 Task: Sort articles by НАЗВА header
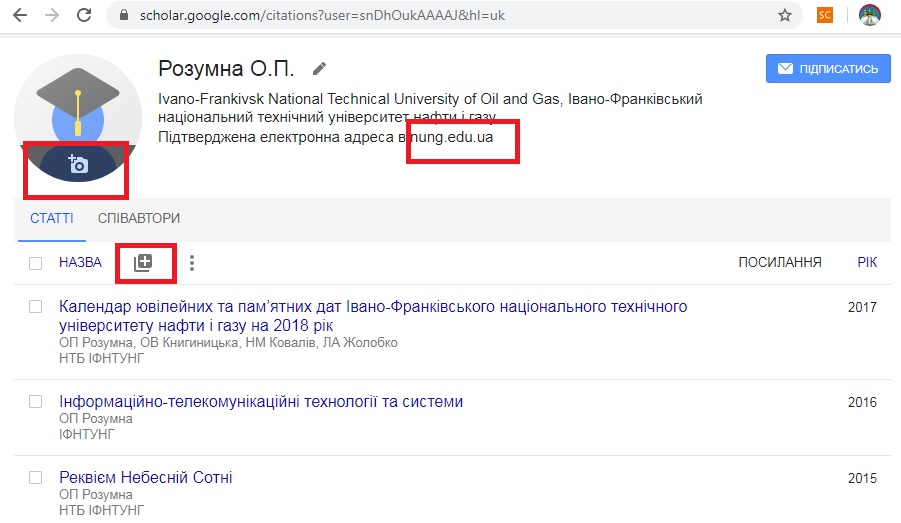tap(80, 263)
